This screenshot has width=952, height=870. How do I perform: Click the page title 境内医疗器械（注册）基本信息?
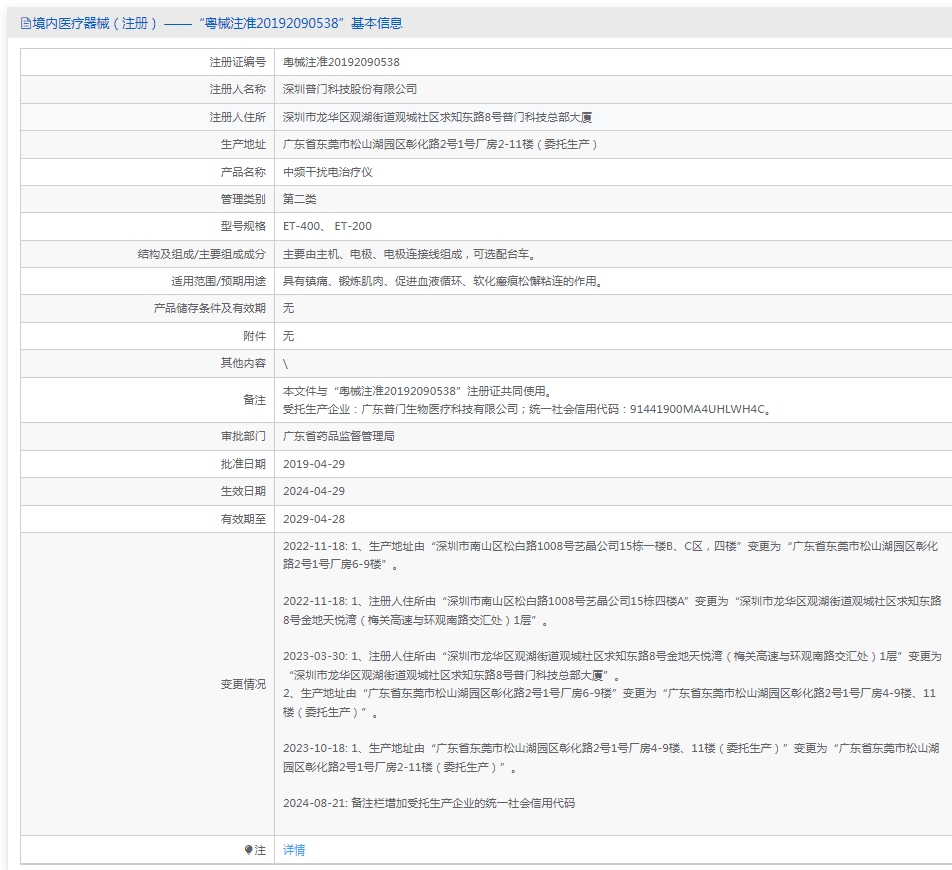click(217, 24)
